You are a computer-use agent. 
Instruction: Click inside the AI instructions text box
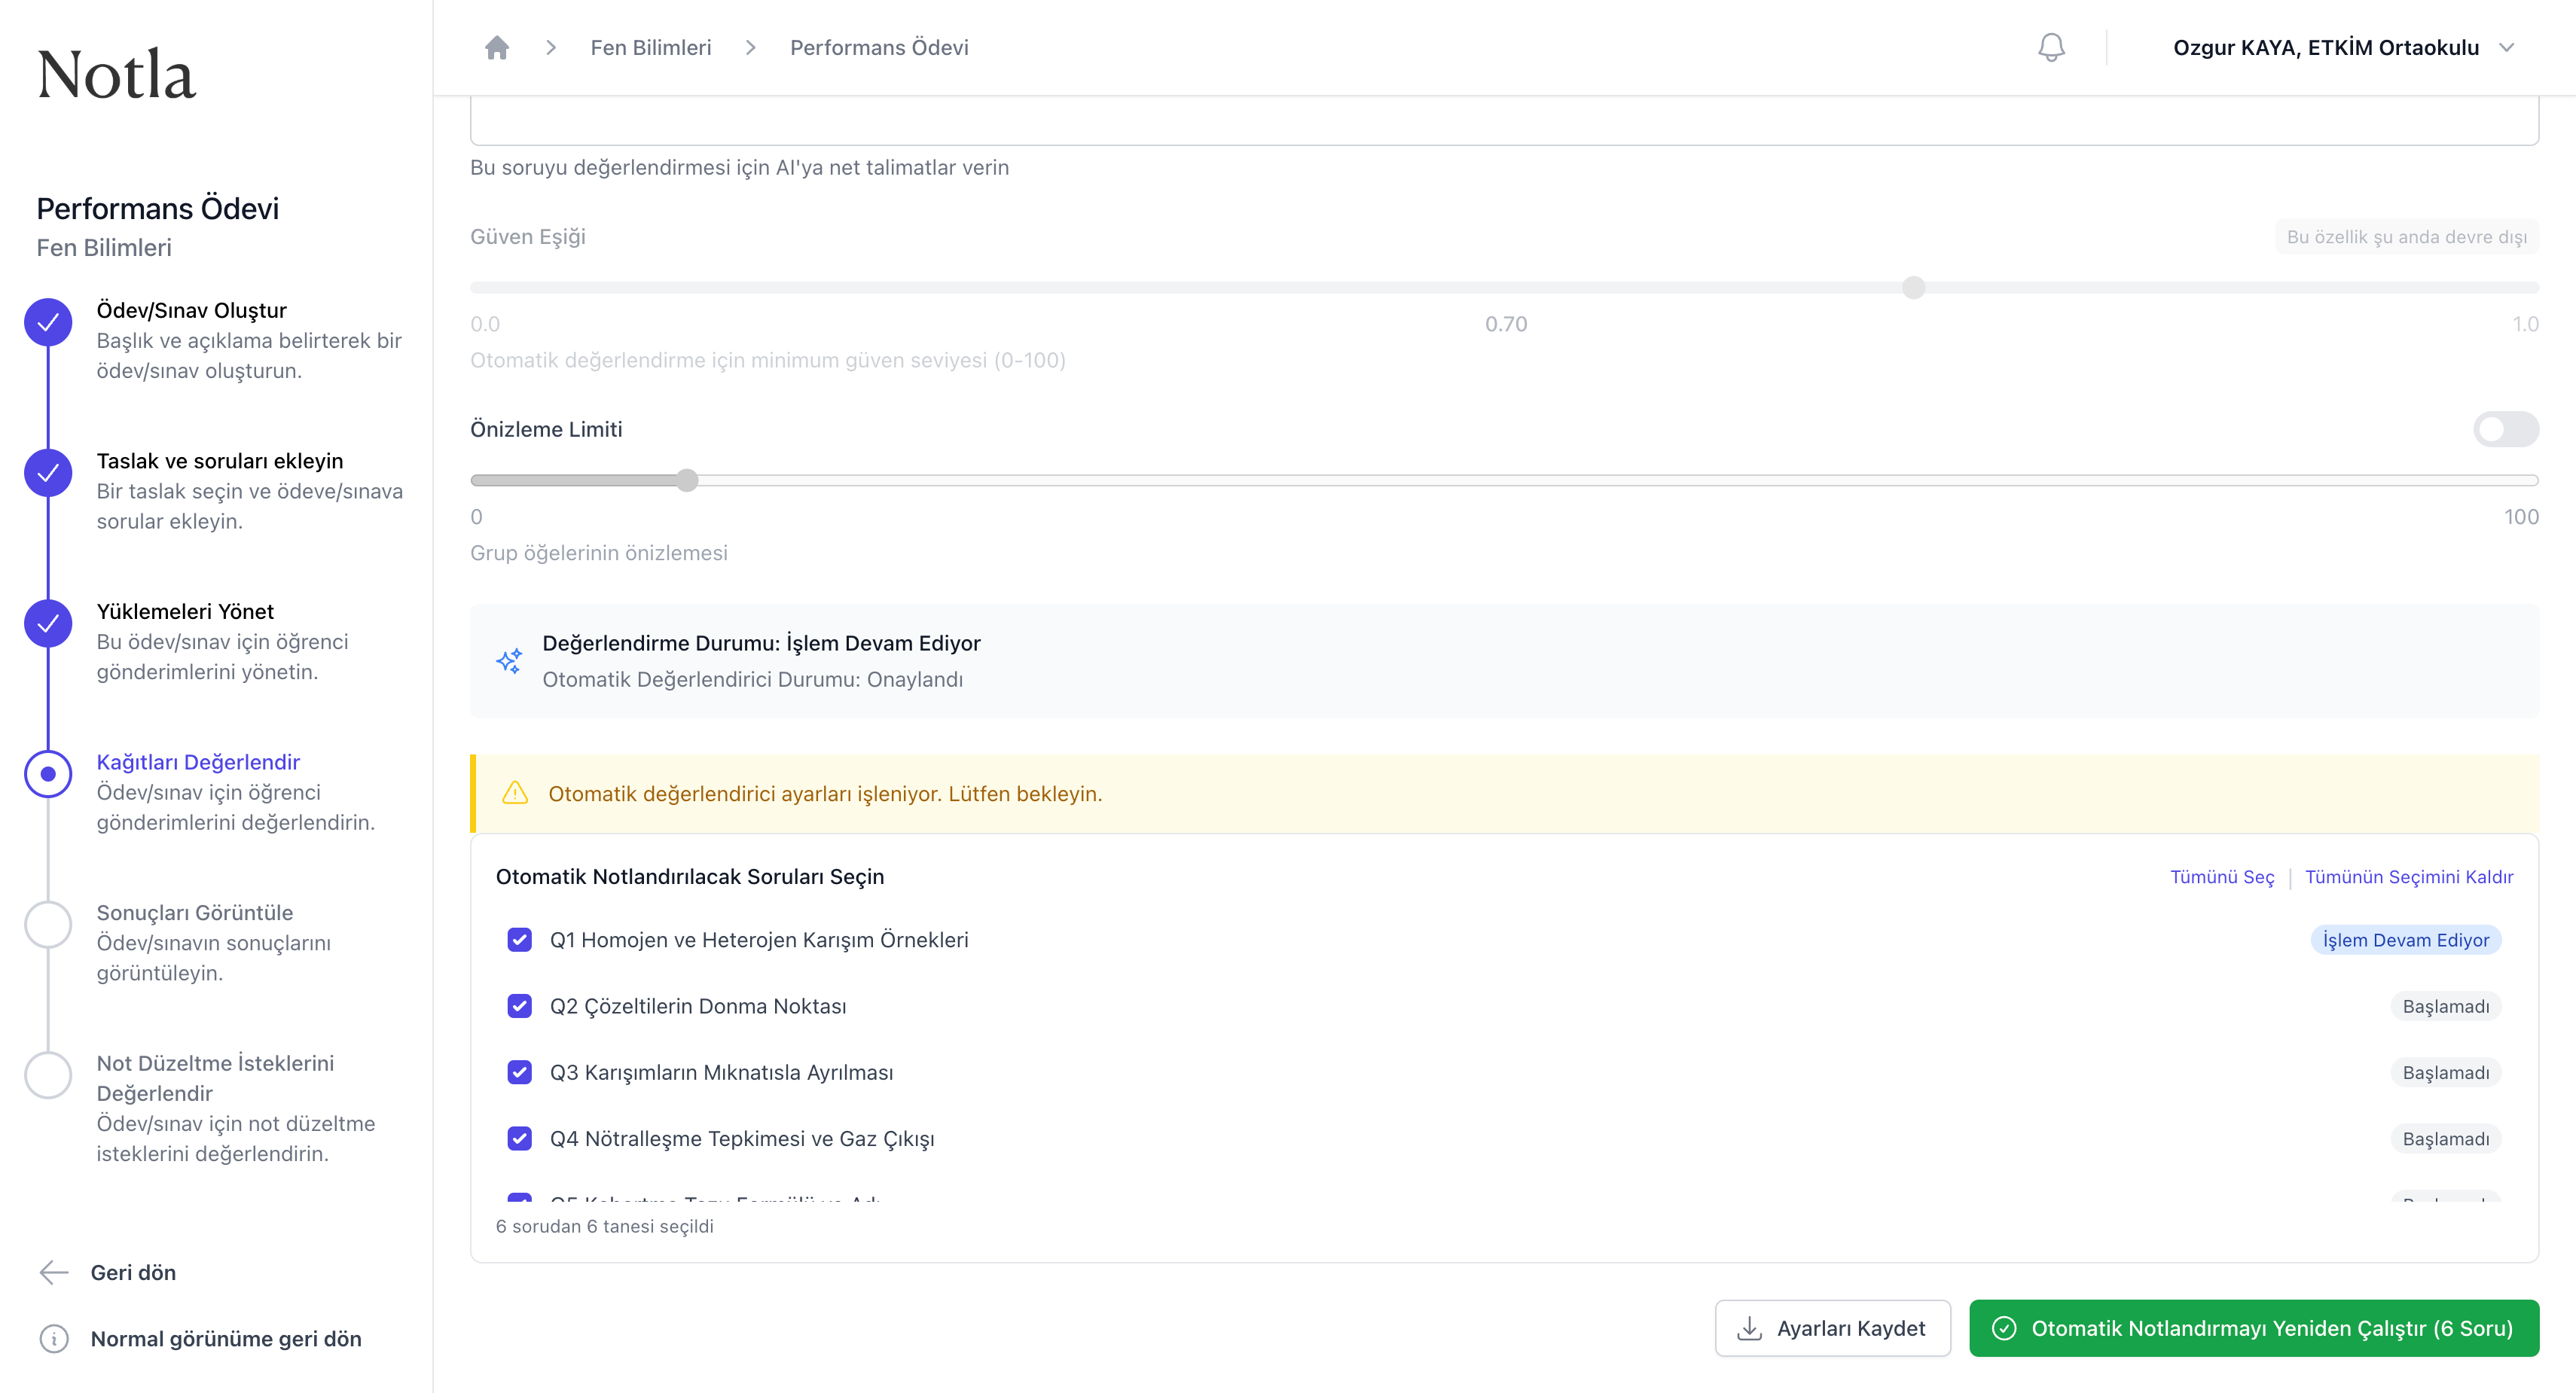1504,121
